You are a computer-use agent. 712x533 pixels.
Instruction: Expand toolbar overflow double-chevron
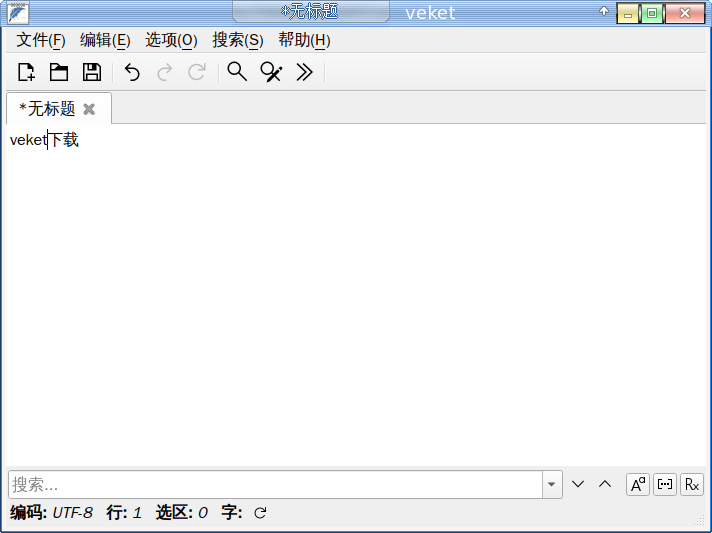click(x=304, y=72)
